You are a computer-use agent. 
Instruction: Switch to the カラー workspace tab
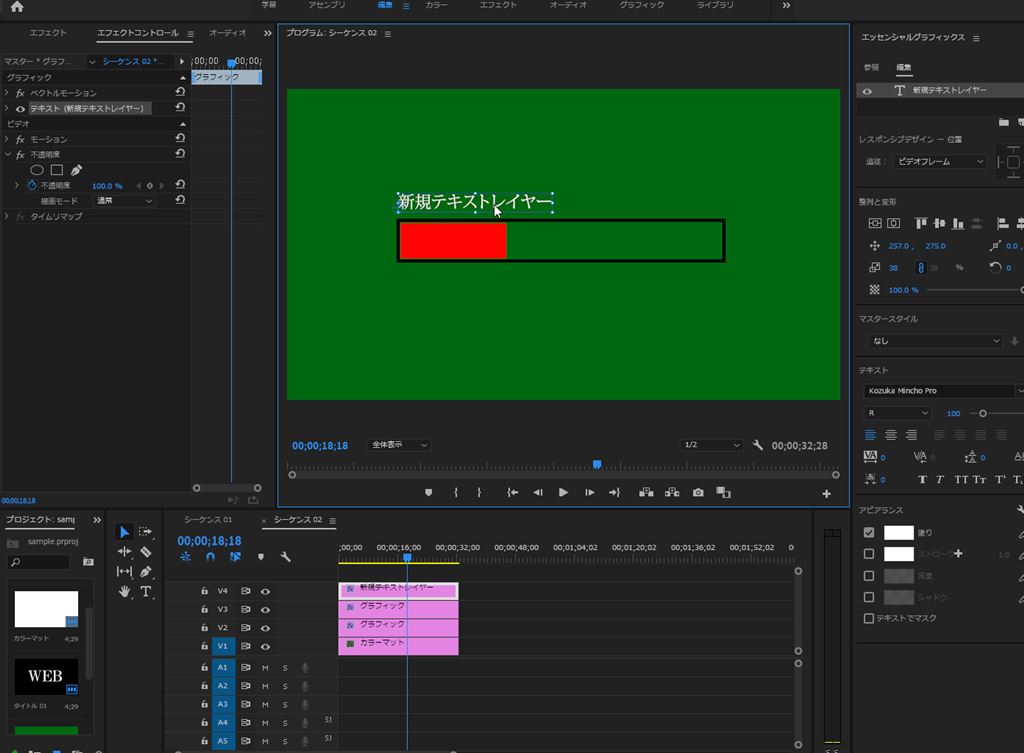[x=436, y=5]
